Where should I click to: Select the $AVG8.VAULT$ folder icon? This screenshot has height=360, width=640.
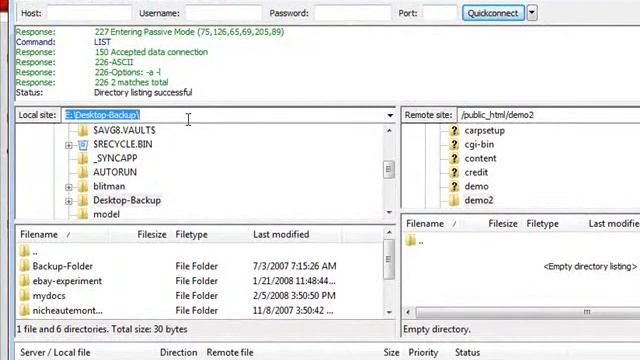coord(83,131)
